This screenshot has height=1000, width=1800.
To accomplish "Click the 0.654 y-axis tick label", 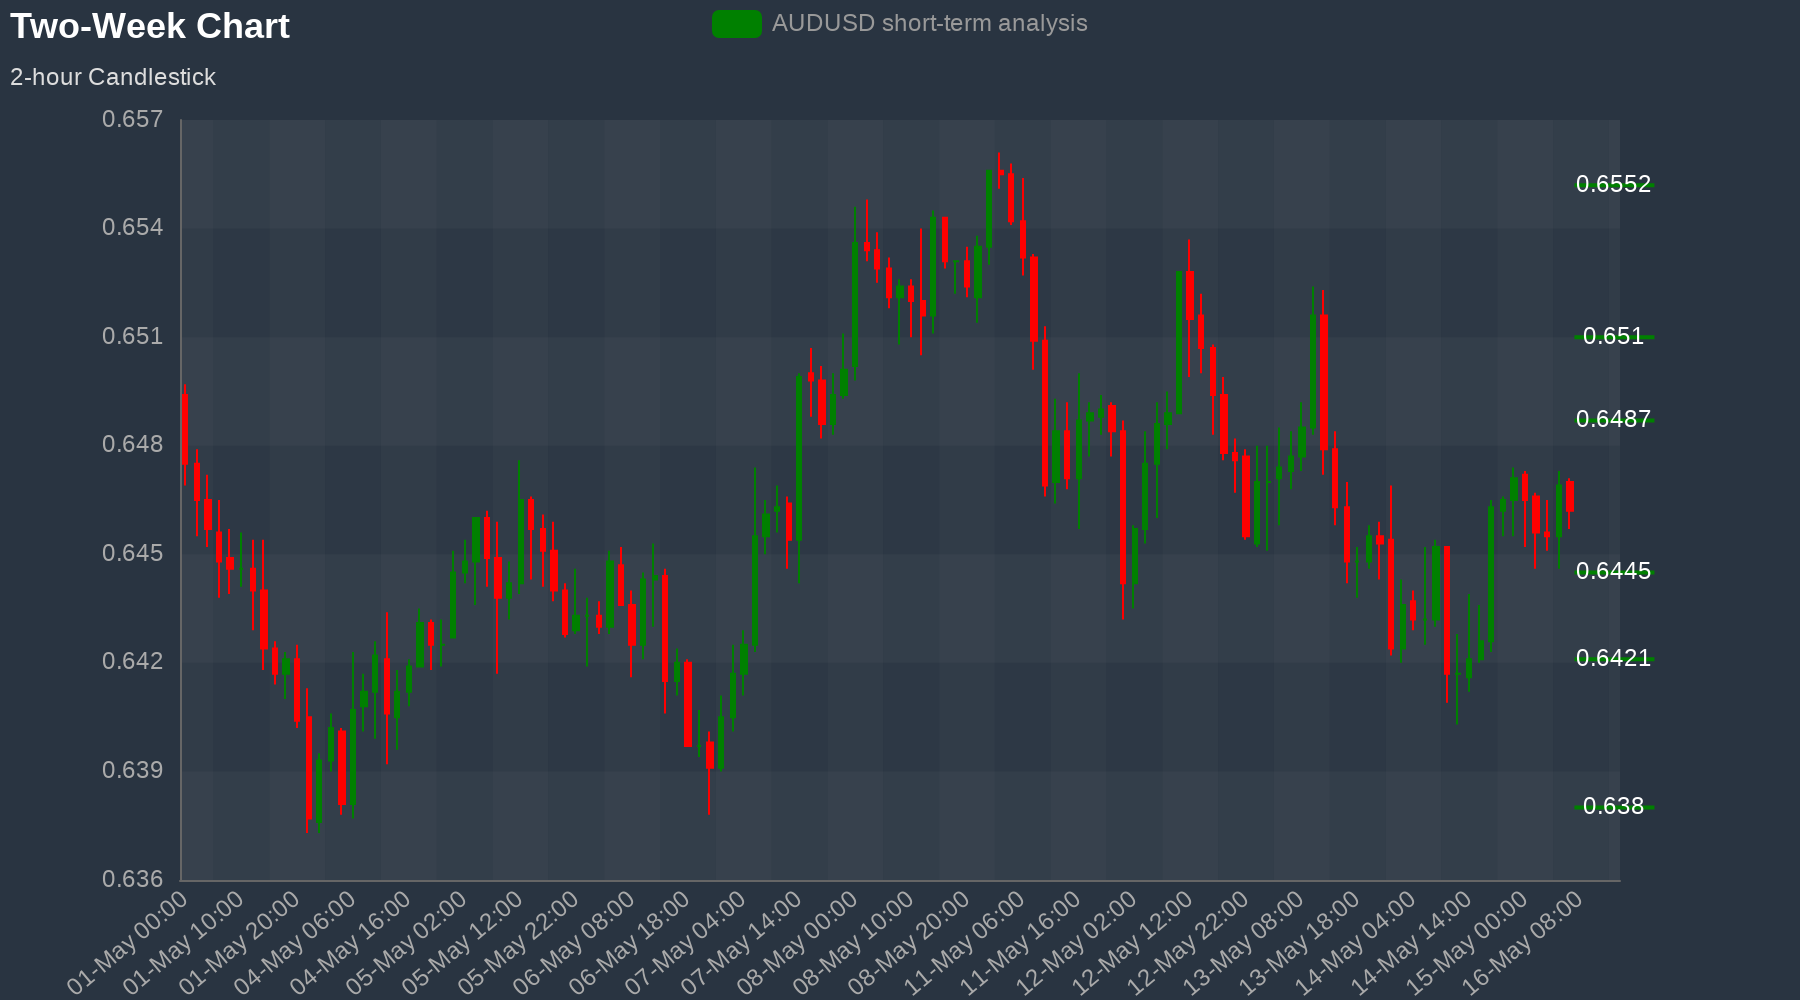I will [132, 228].
